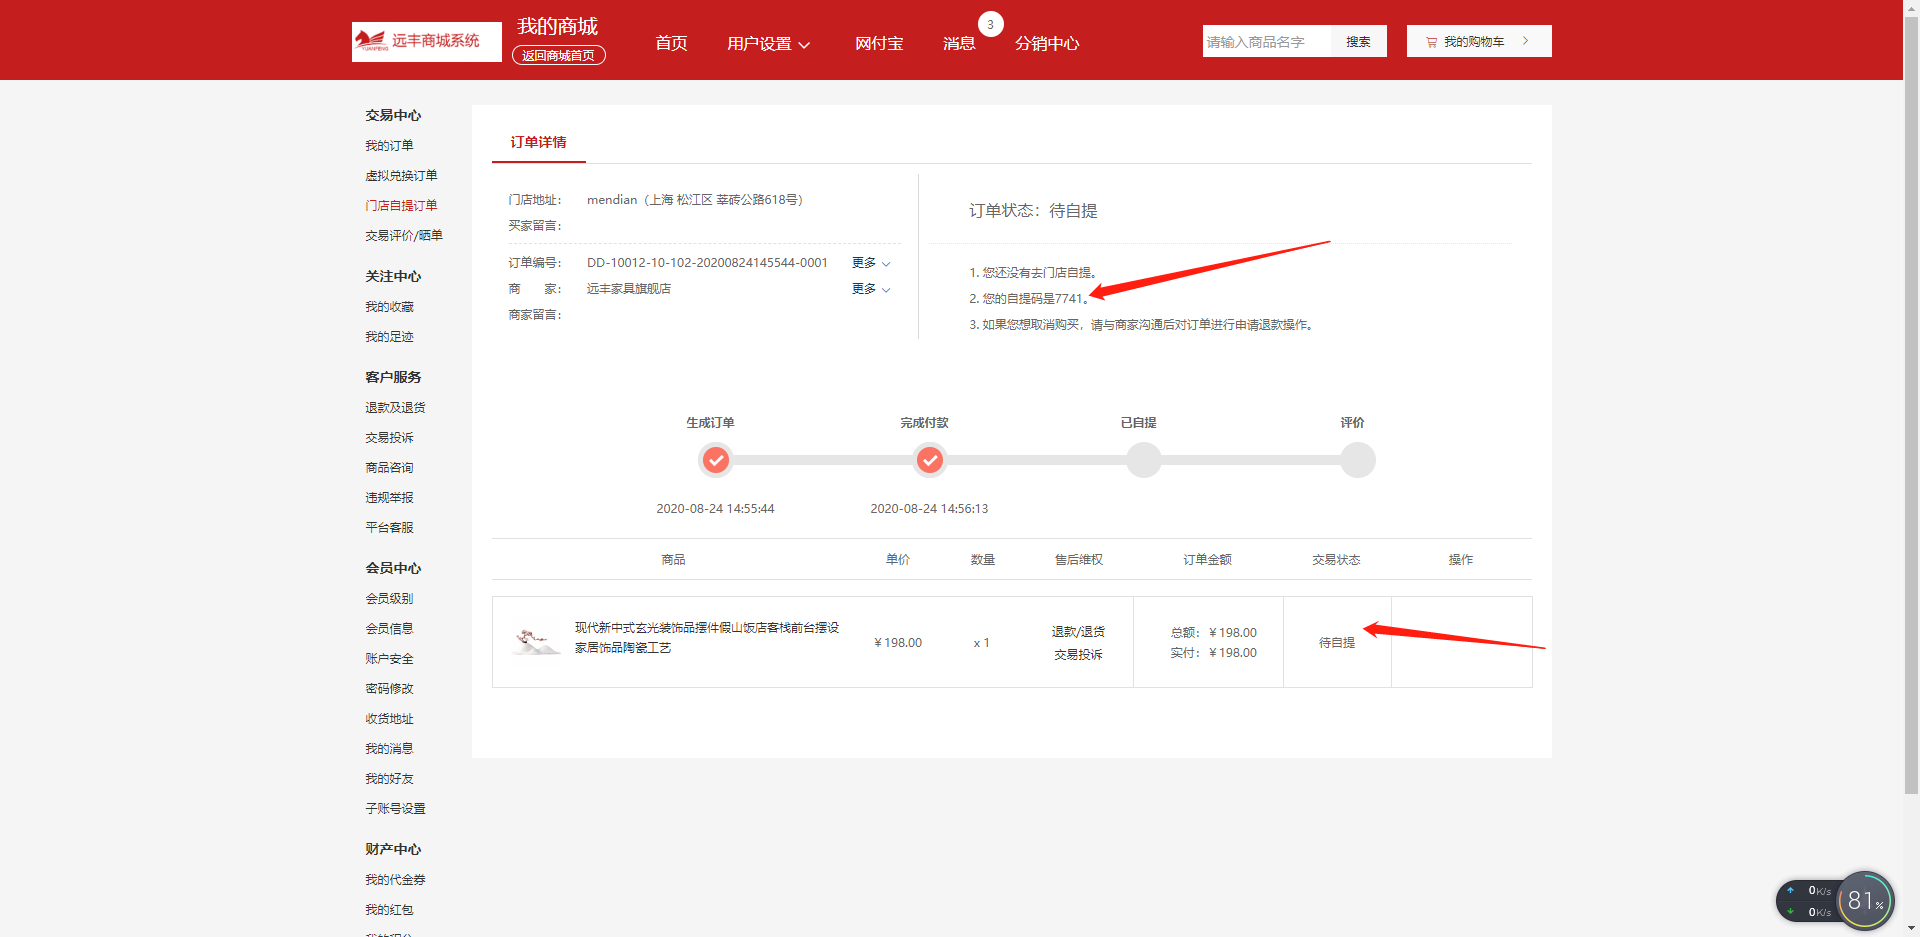The image size is (1920, 937).
Task: Open 我的代金券 in sidebar
Action: point(395,880)
